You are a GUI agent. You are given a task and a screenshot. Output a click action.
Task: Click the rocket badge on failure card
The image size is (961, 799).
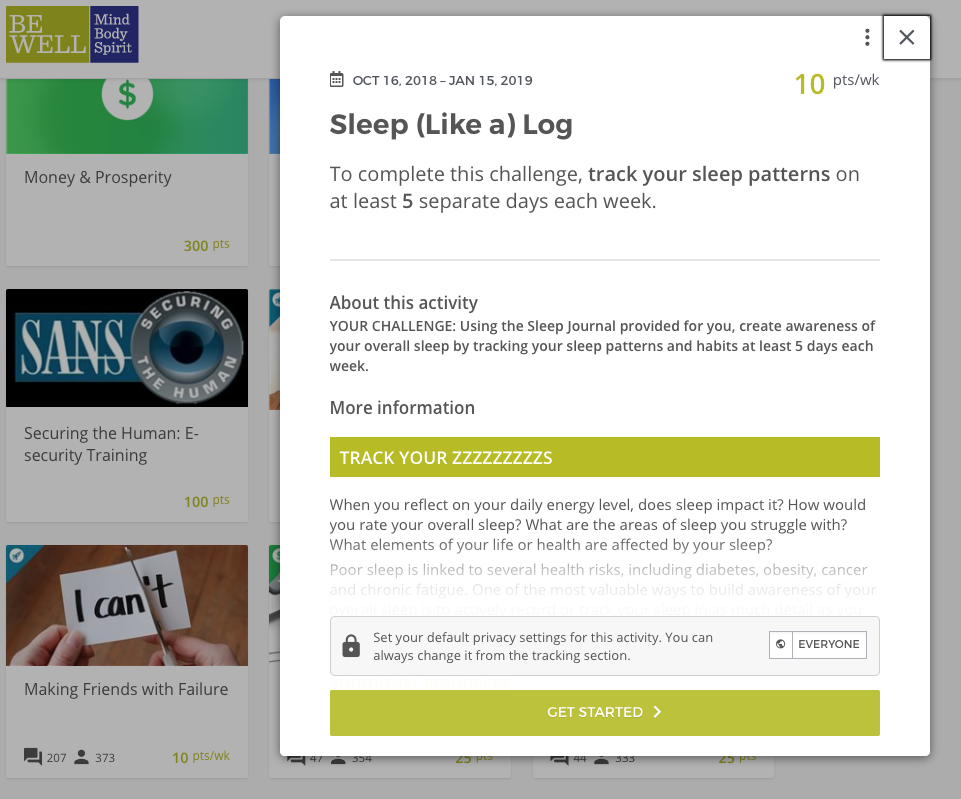[17, 555]
